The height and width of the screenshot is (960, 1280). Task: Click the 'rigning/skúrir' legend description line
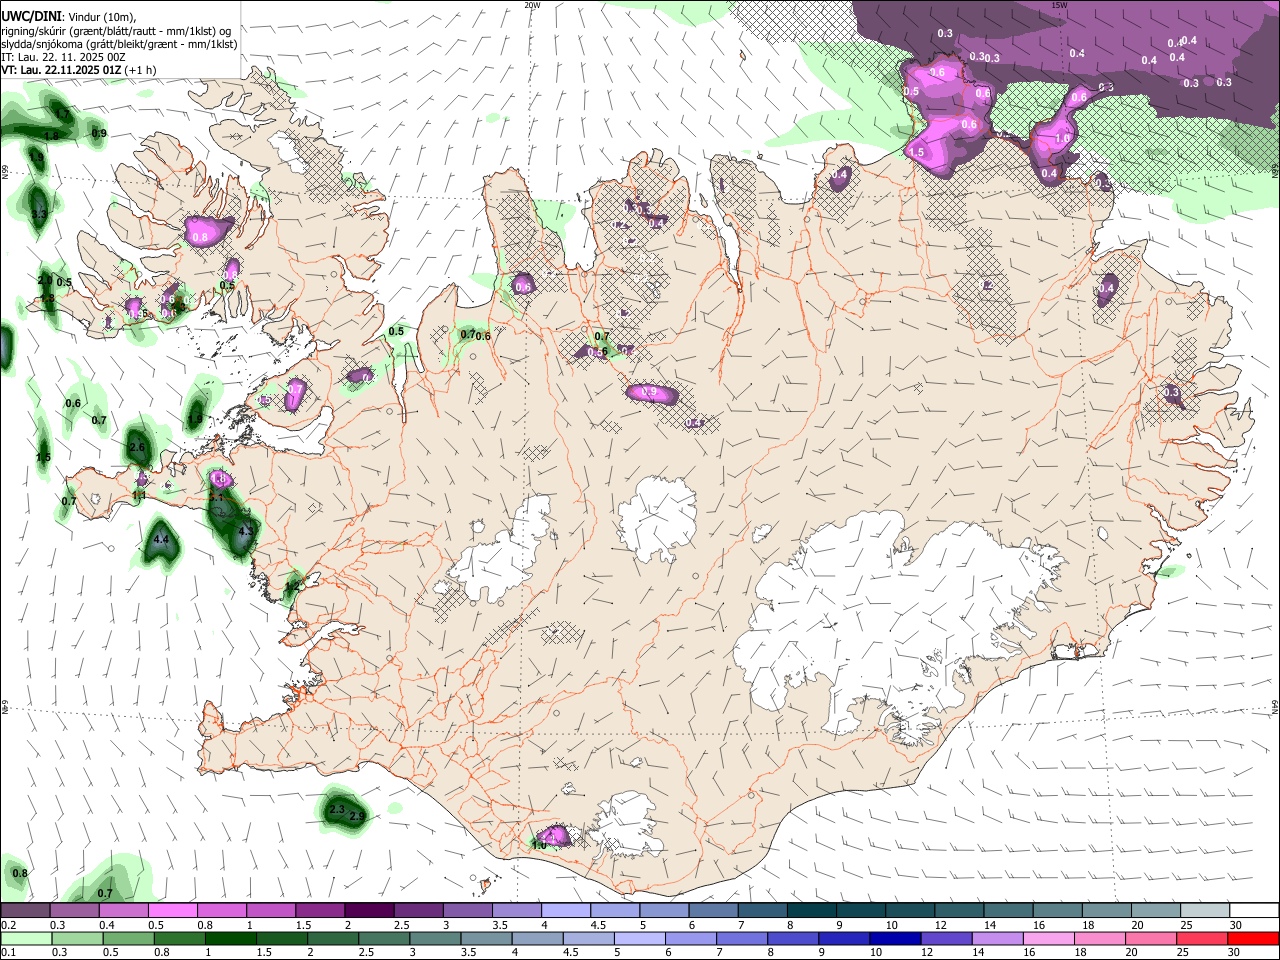click(x=116, y=31)
